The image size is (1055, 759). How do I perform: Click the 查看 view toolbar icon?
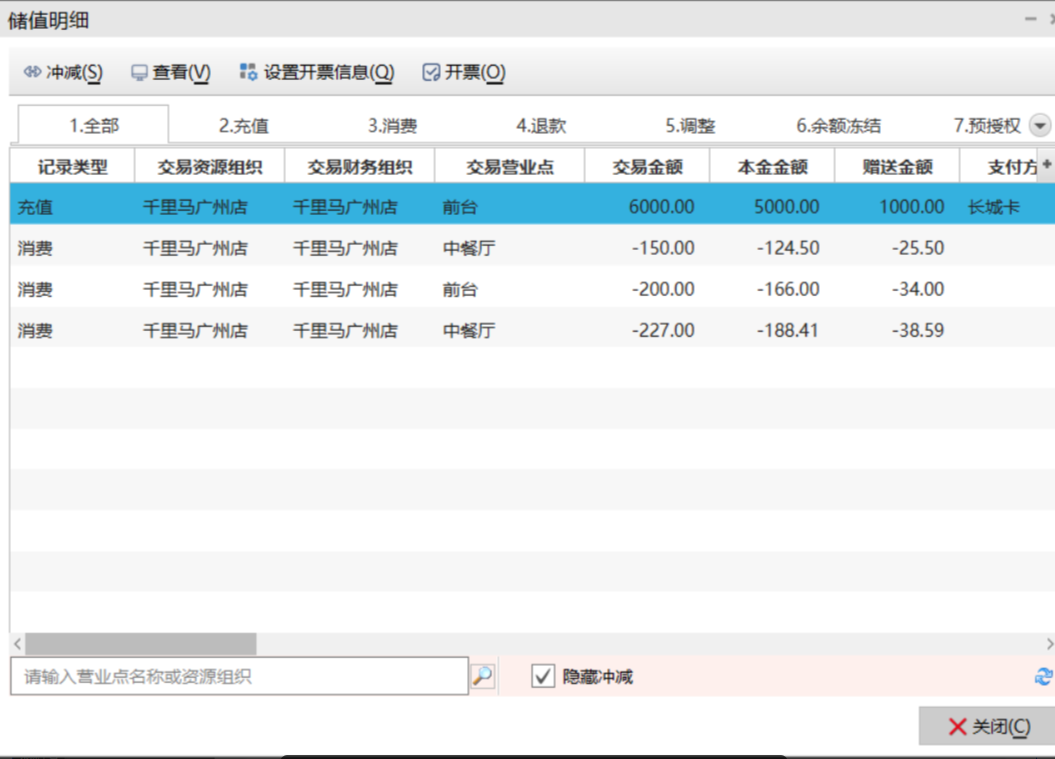coord(139,72)
